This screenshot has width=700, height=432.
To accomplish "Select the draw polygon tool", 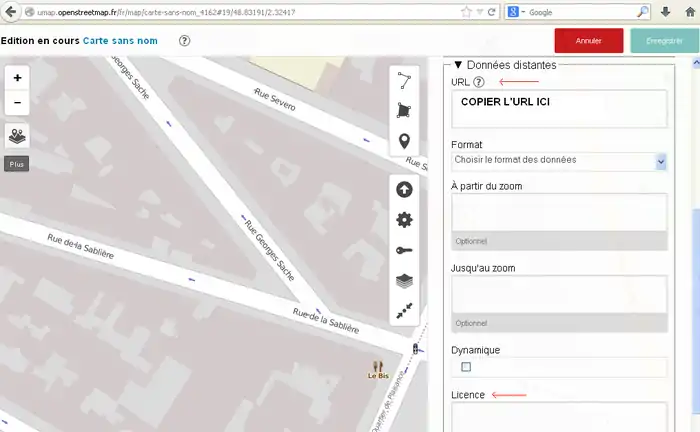I will tap(404, 110).
